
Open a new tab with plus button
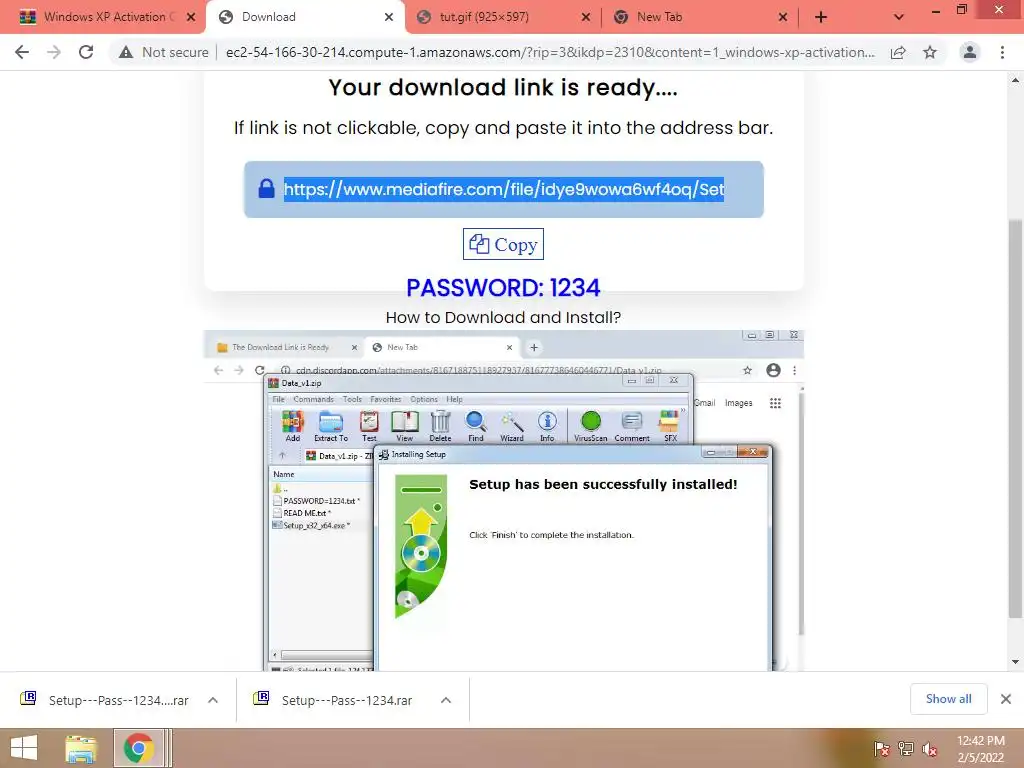(821, 18)
